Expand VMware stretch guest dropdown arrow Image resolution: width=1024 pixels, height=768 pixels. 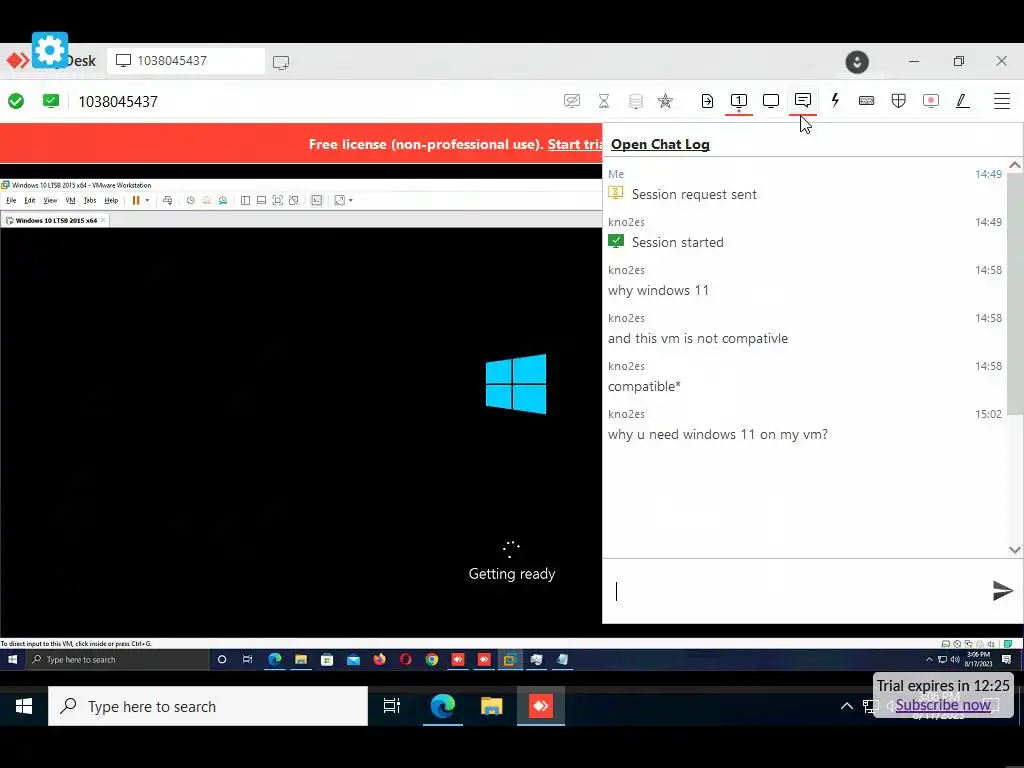pyautogui.click(x=351, y=200)
